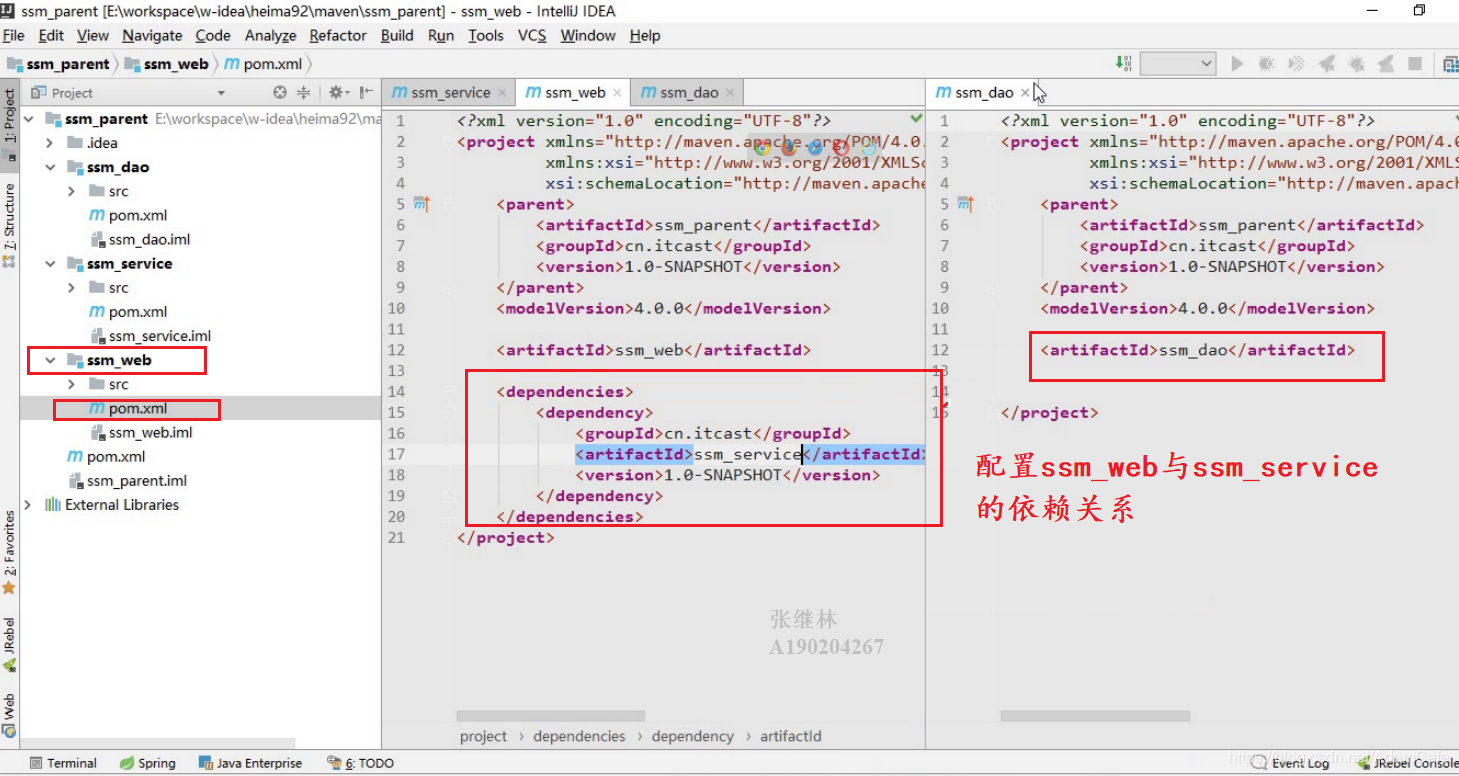Open the Project panel settings gear

tap(337, 92)
